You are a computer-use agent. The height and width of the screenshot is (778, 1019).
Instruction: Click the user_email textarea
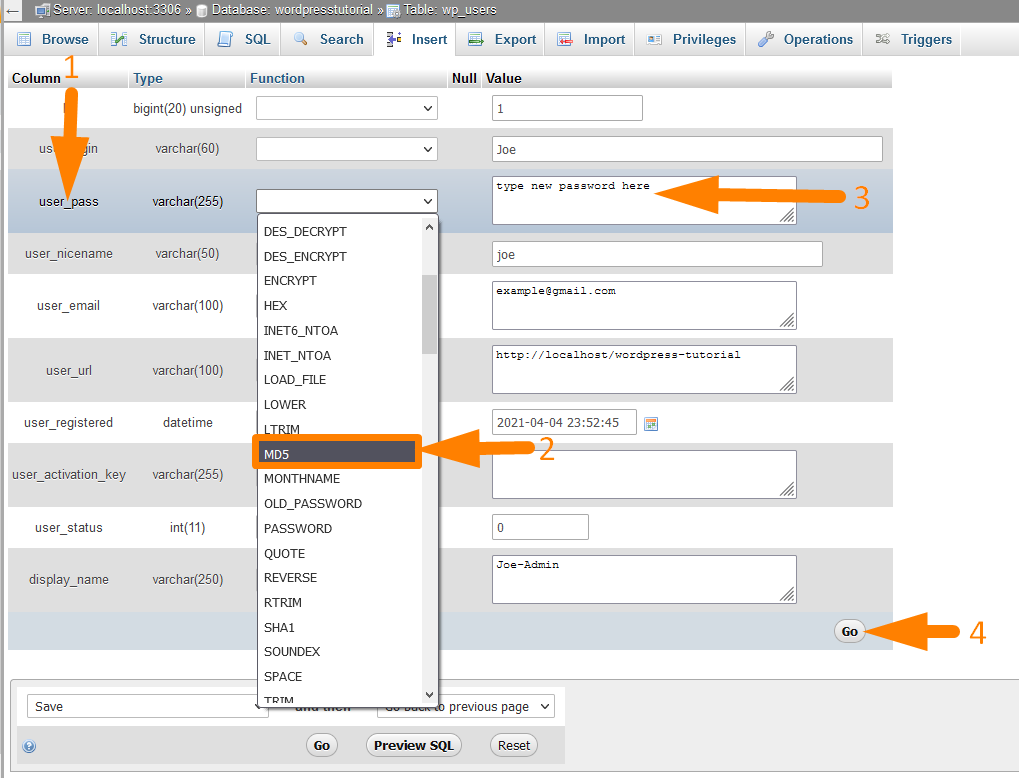coord(644,305)
